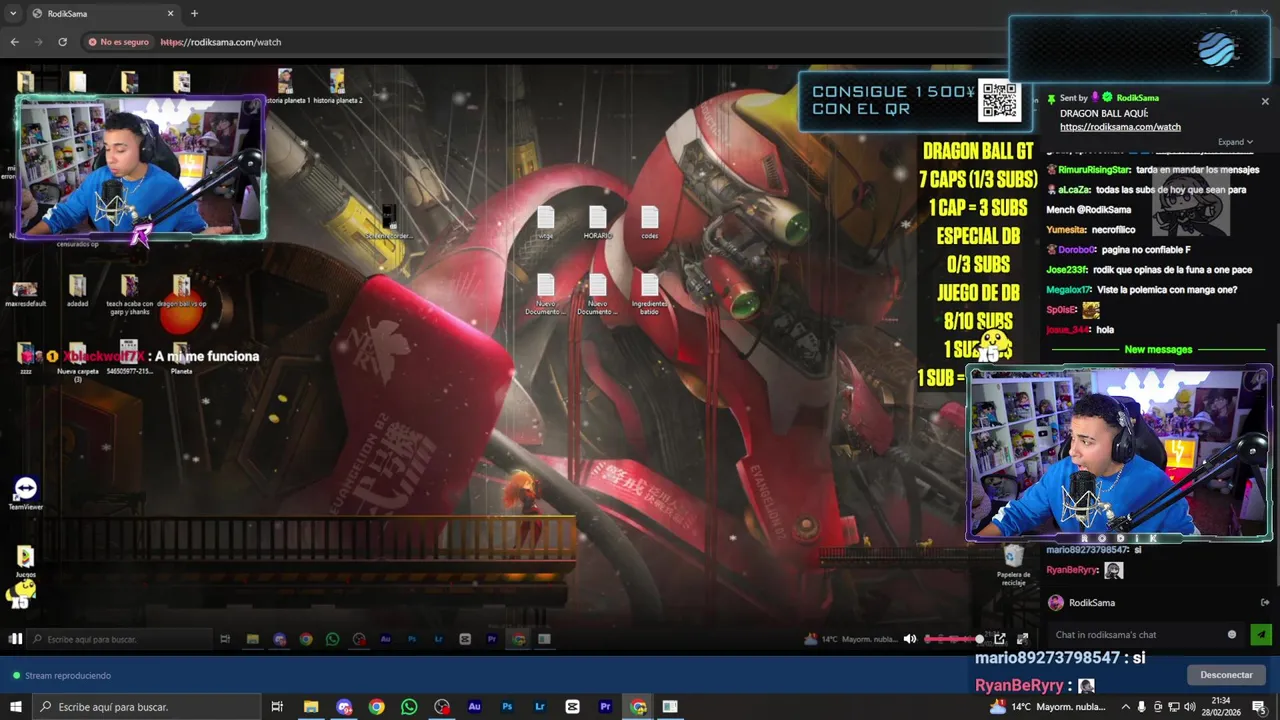Viewport: 1280px width, 720px height.
Task: Open the clock showing 21:34
Action: 1221,707
